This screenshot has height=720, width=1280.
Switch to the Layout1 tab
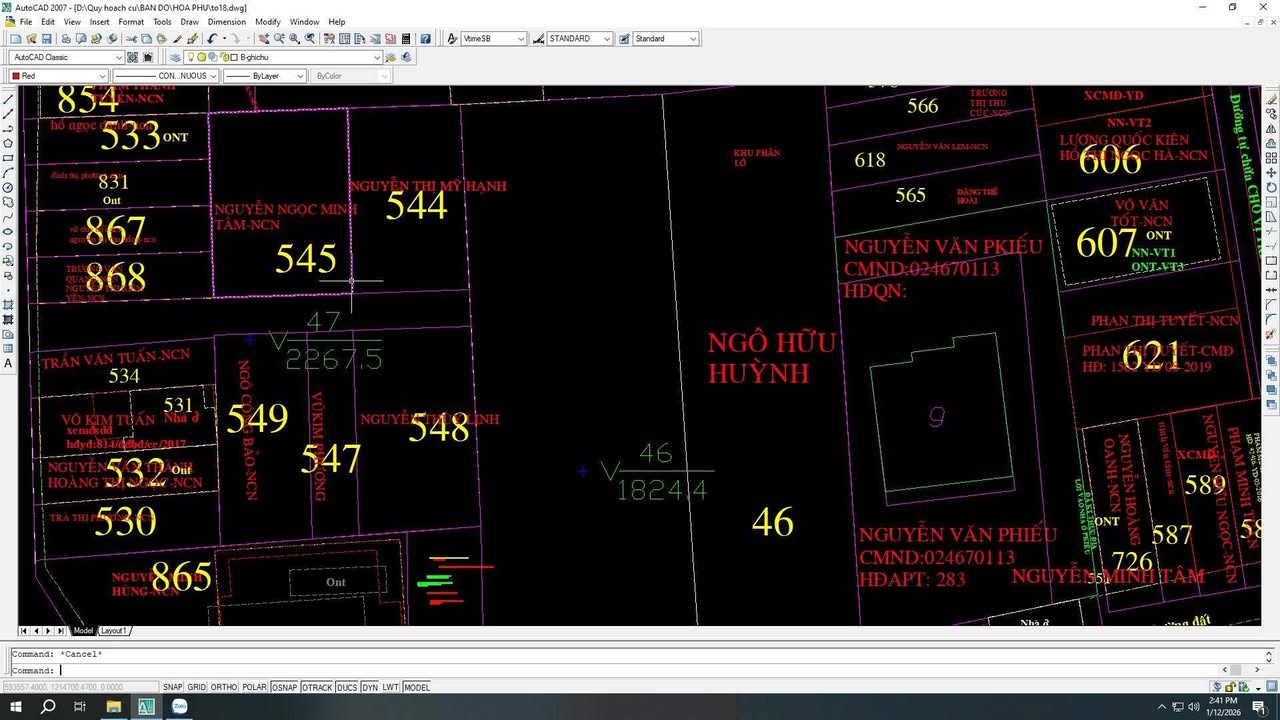click(113, 631)
